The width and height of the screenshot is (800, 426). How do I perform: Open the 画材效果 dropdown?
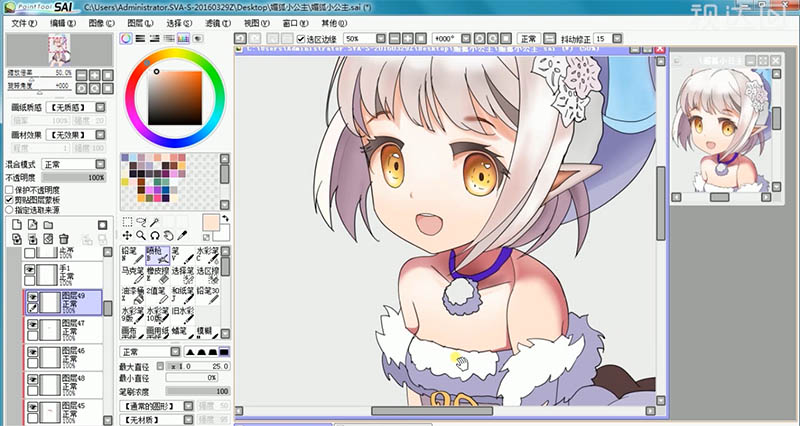click(101, 135)
